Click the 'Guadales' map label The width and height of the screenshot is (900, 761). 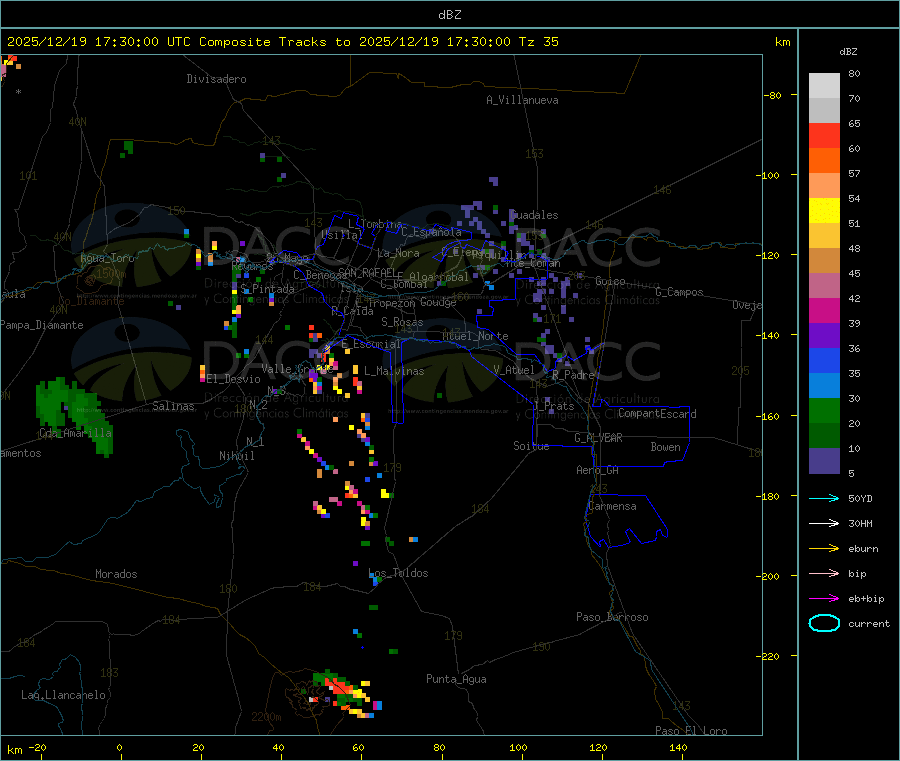534,215
